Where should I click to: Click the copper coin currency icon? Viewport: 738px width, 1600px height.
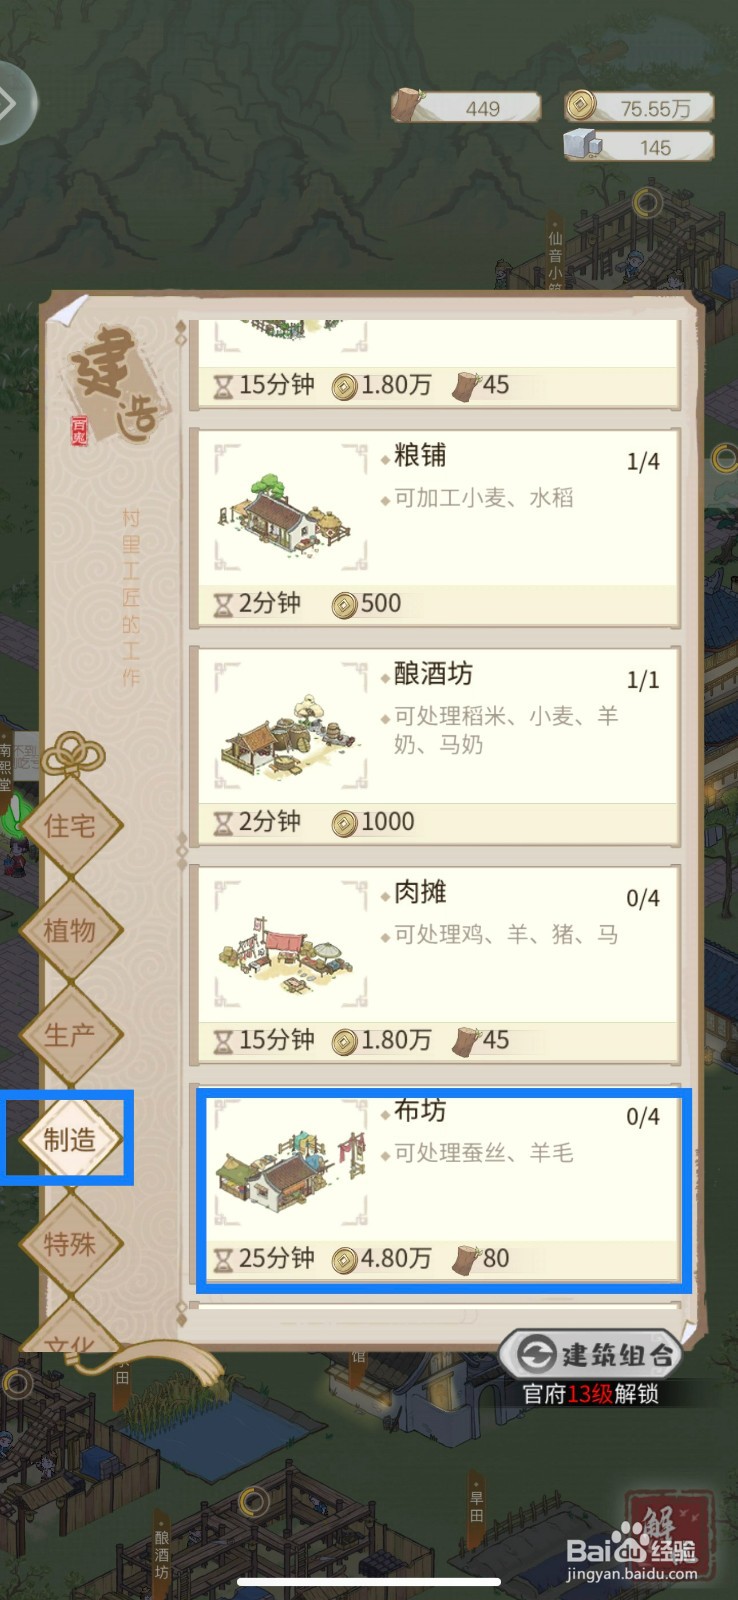tap(580, 105)
